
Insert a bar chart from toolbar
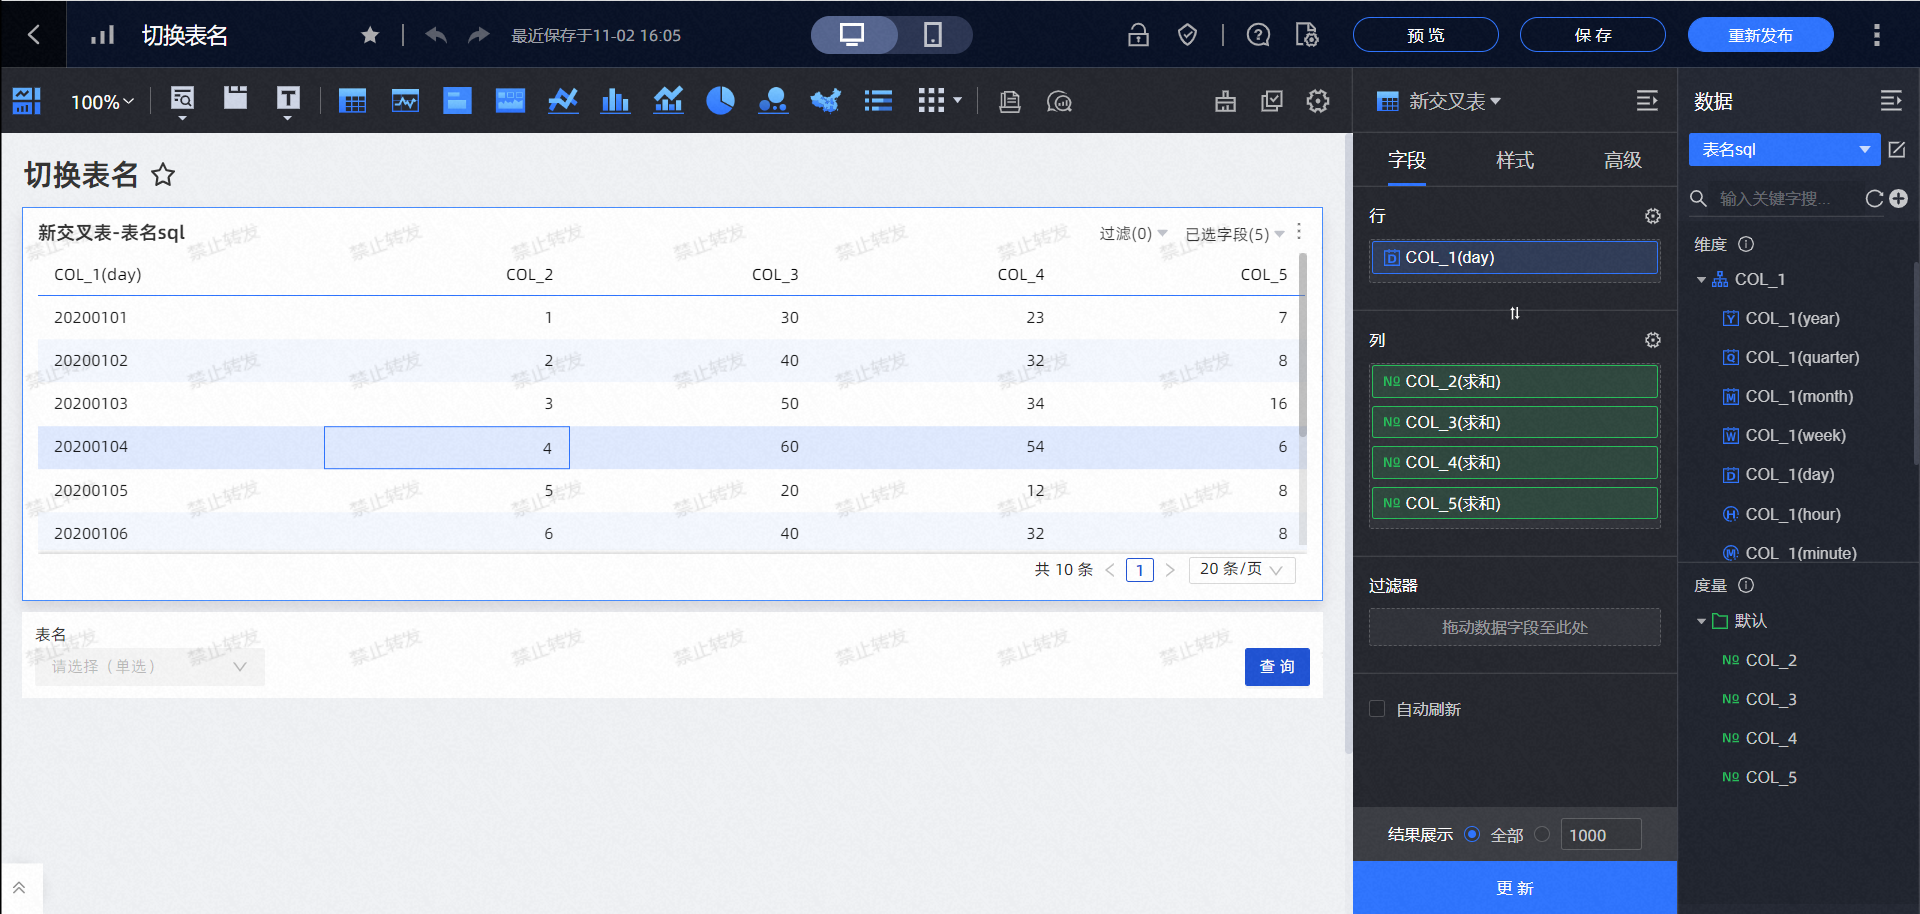coord(615,101)
